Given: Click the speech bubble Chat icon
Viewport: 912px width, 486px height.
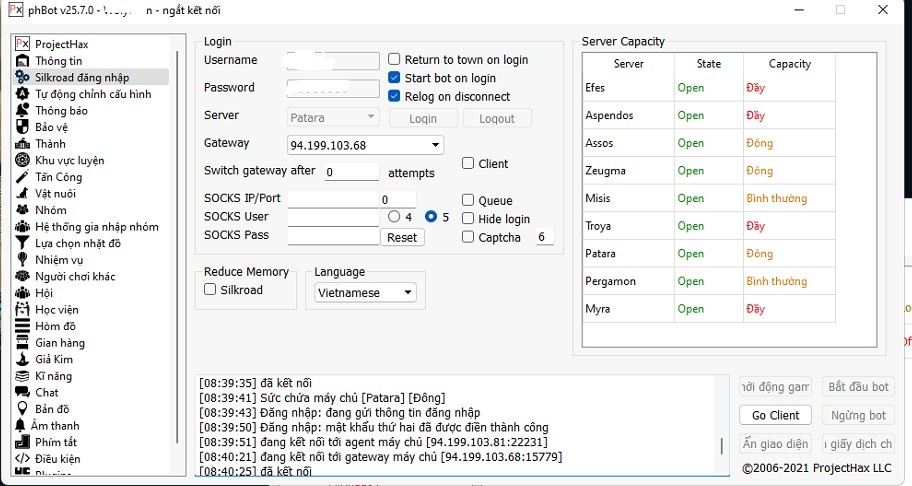Looking at the screenshot, I should point(22,393).
